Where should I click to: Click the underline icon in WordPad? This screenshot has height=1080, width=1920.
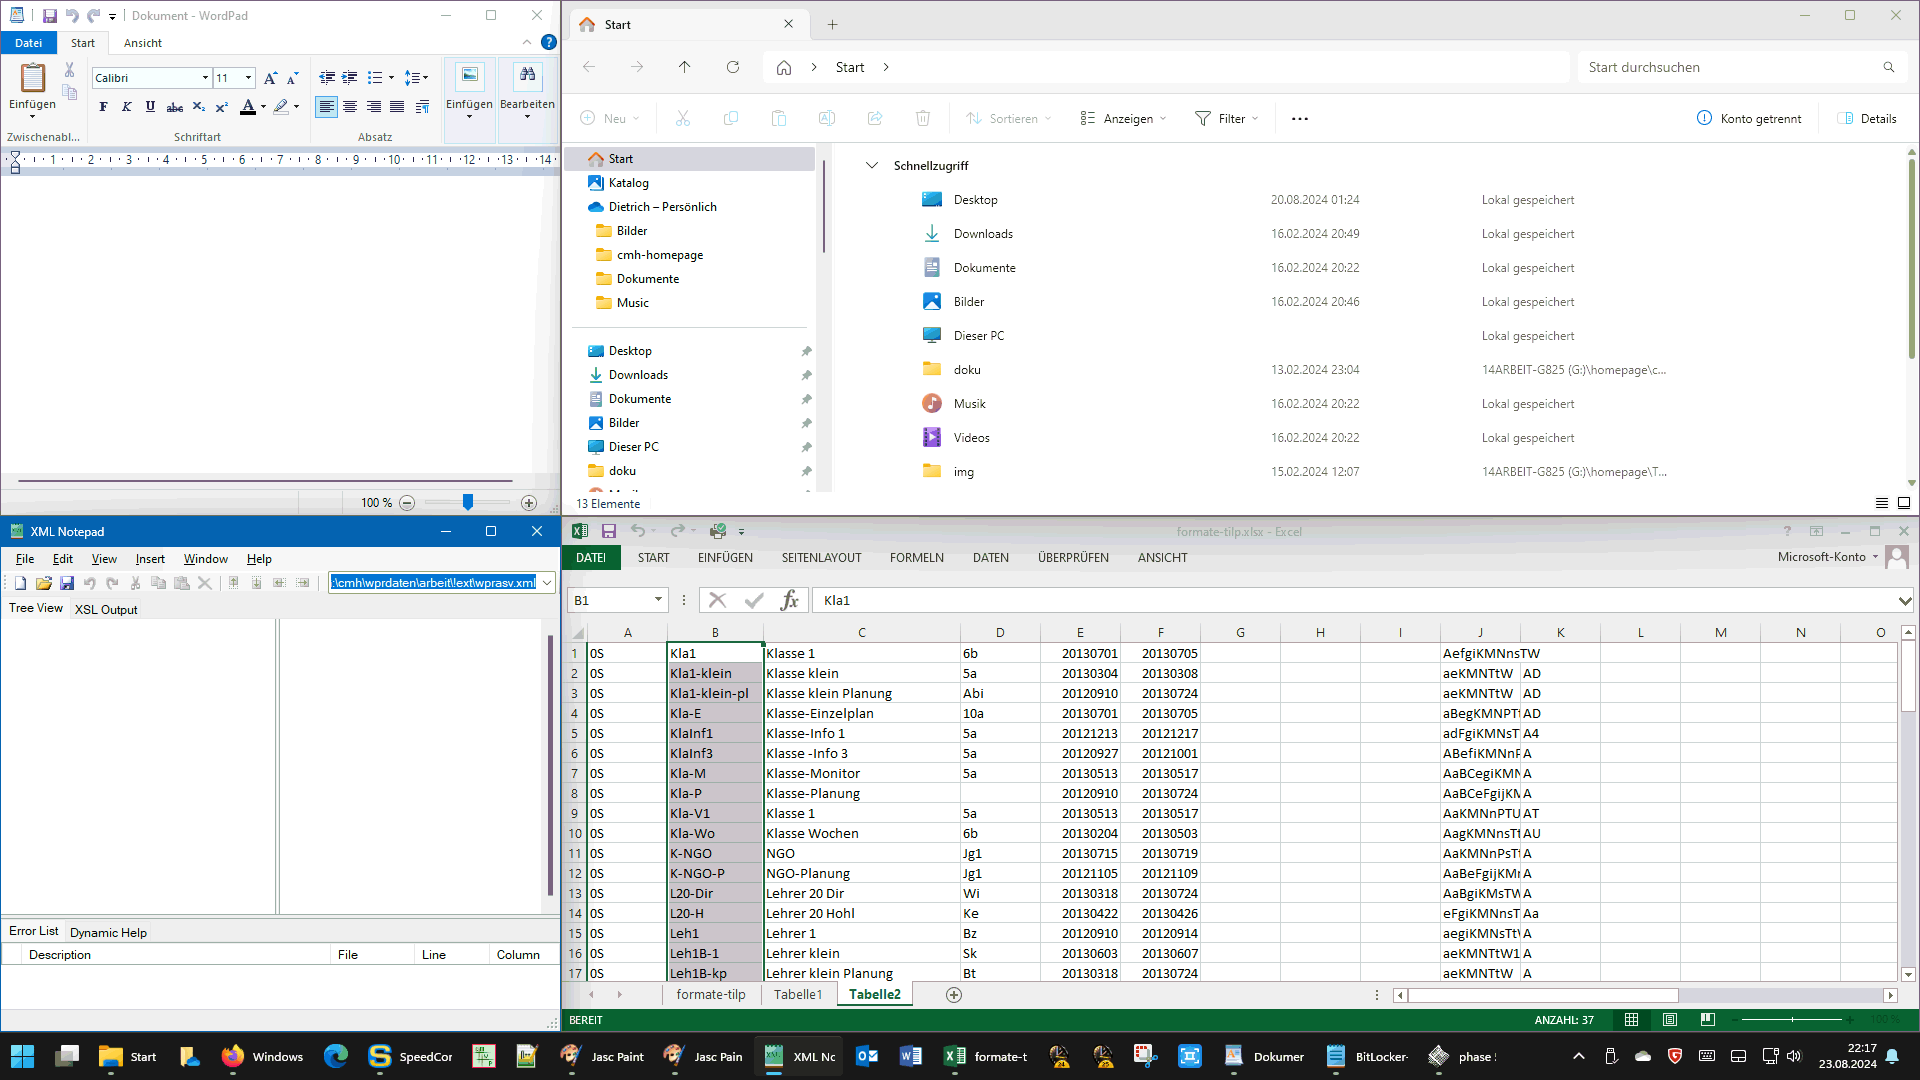point(150,107)
